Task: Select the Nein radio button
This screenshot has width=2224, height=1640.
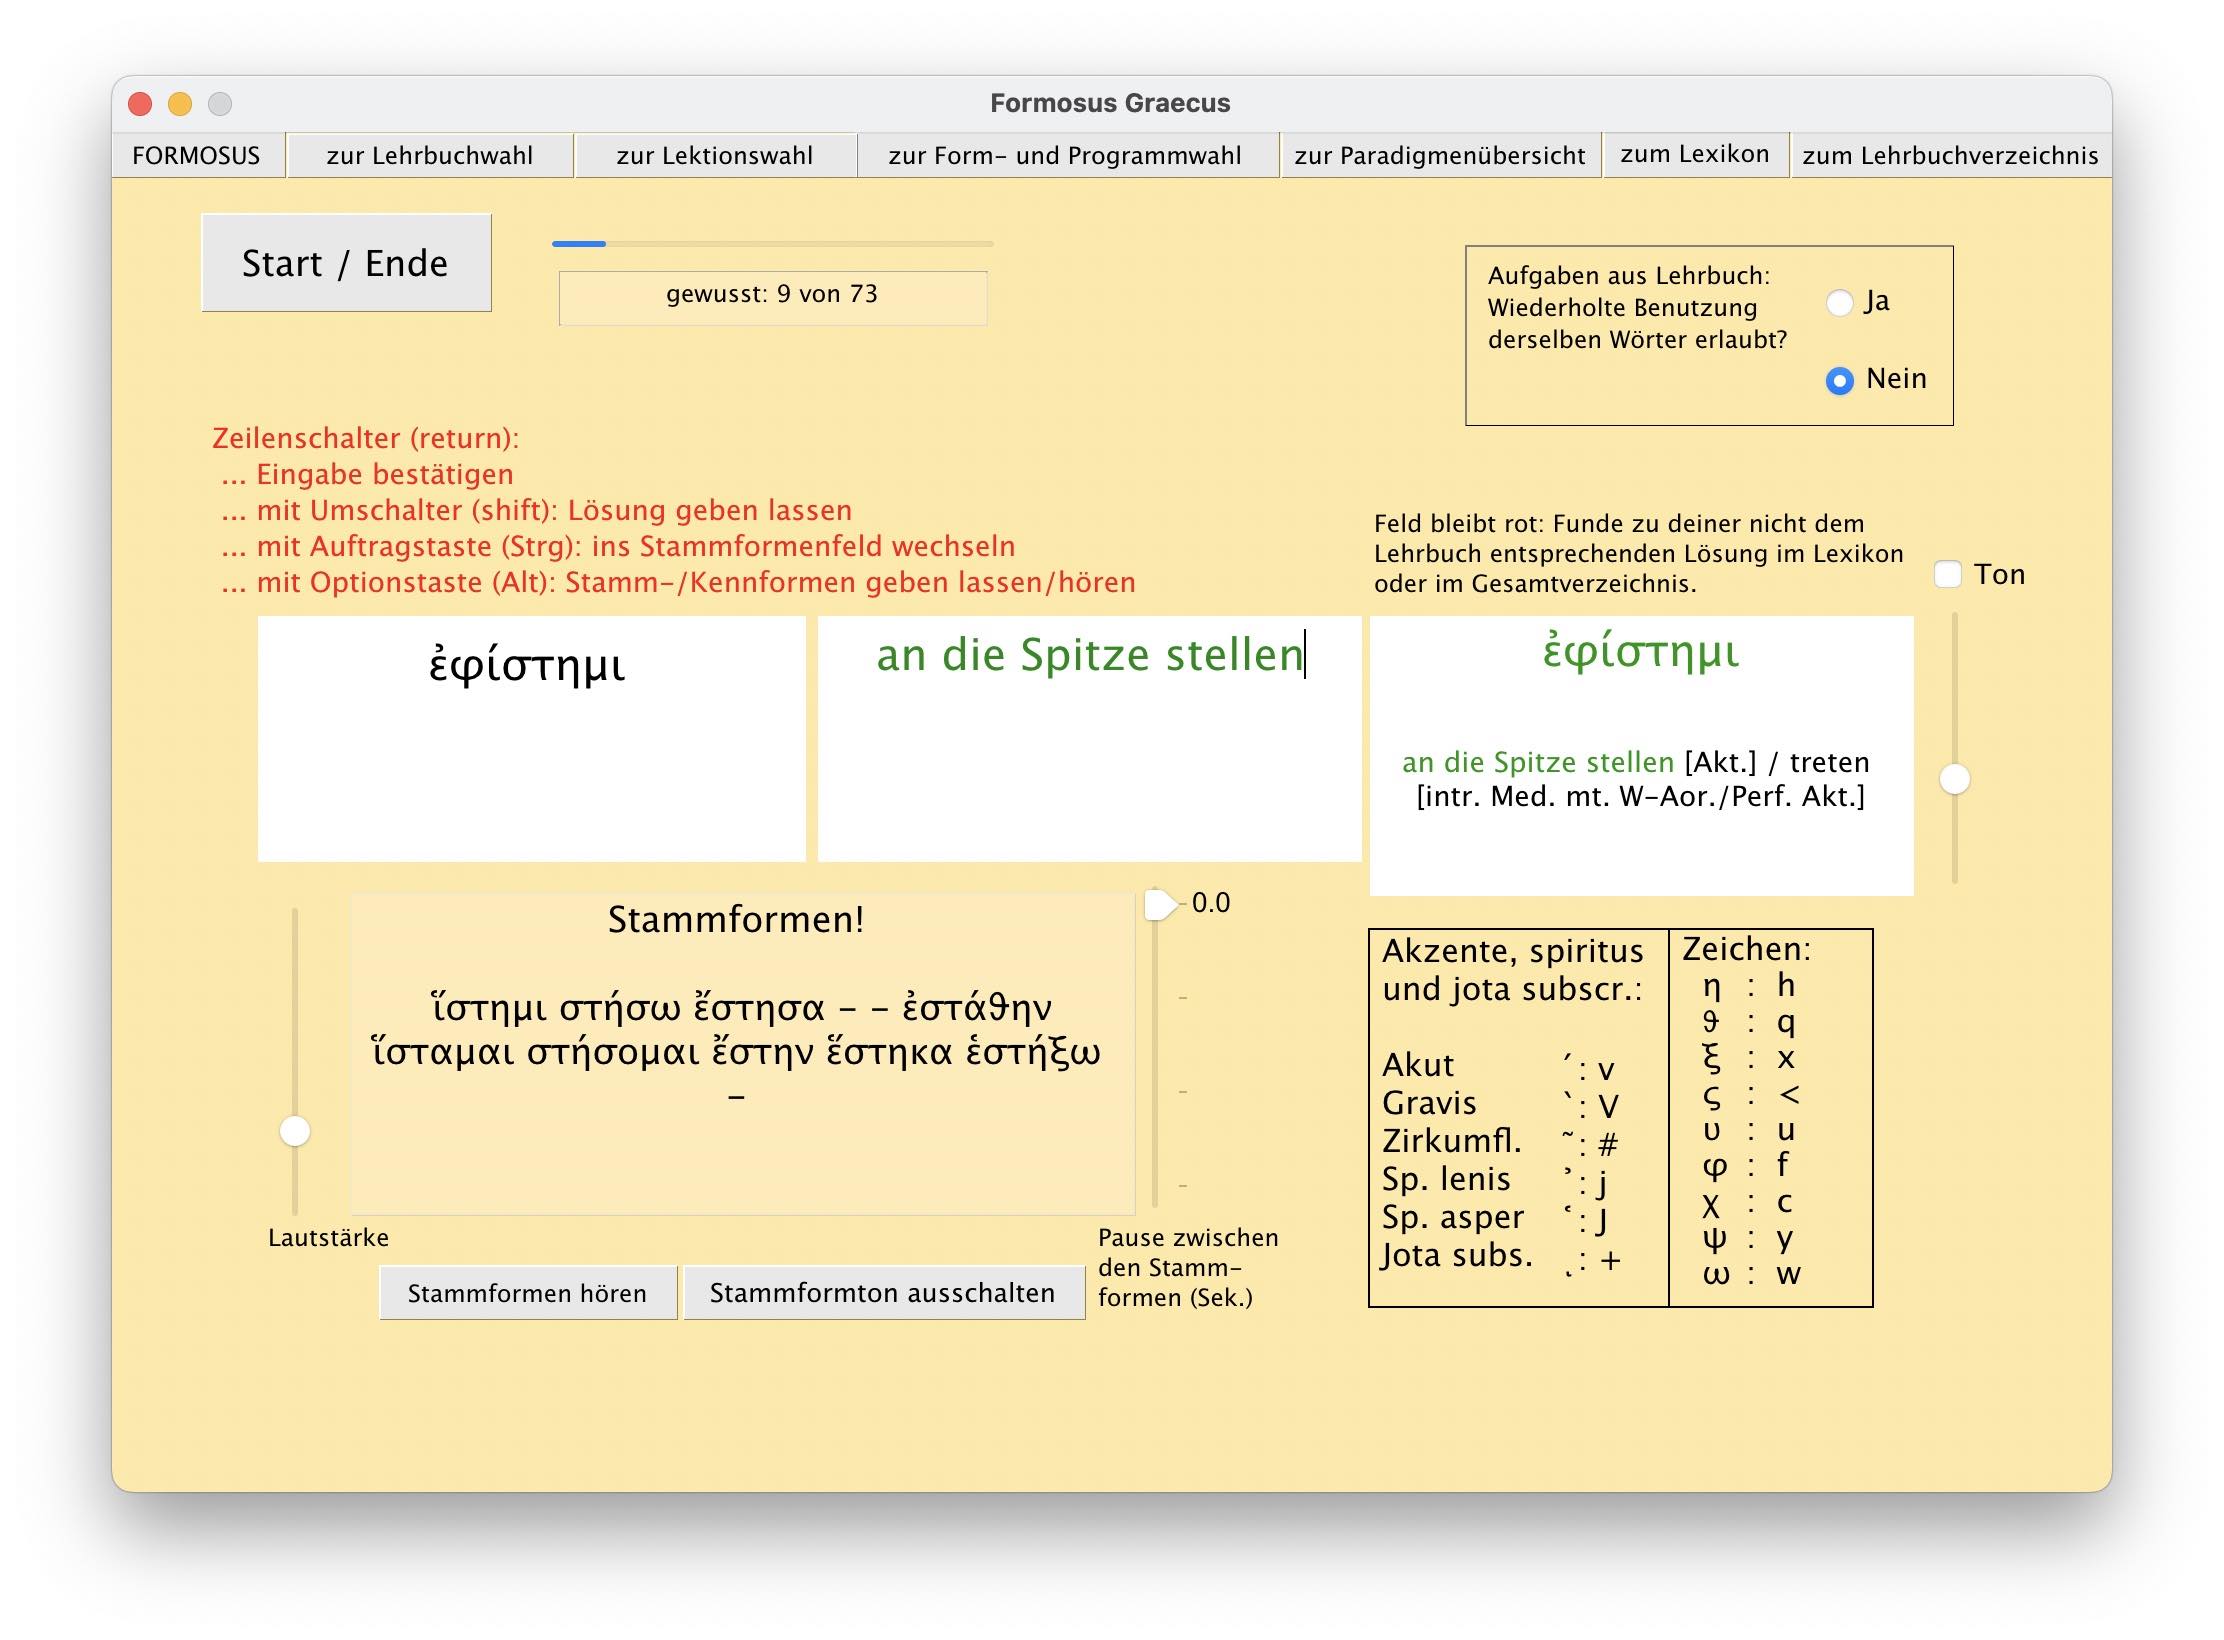Action: click(x=1840, y=380)
